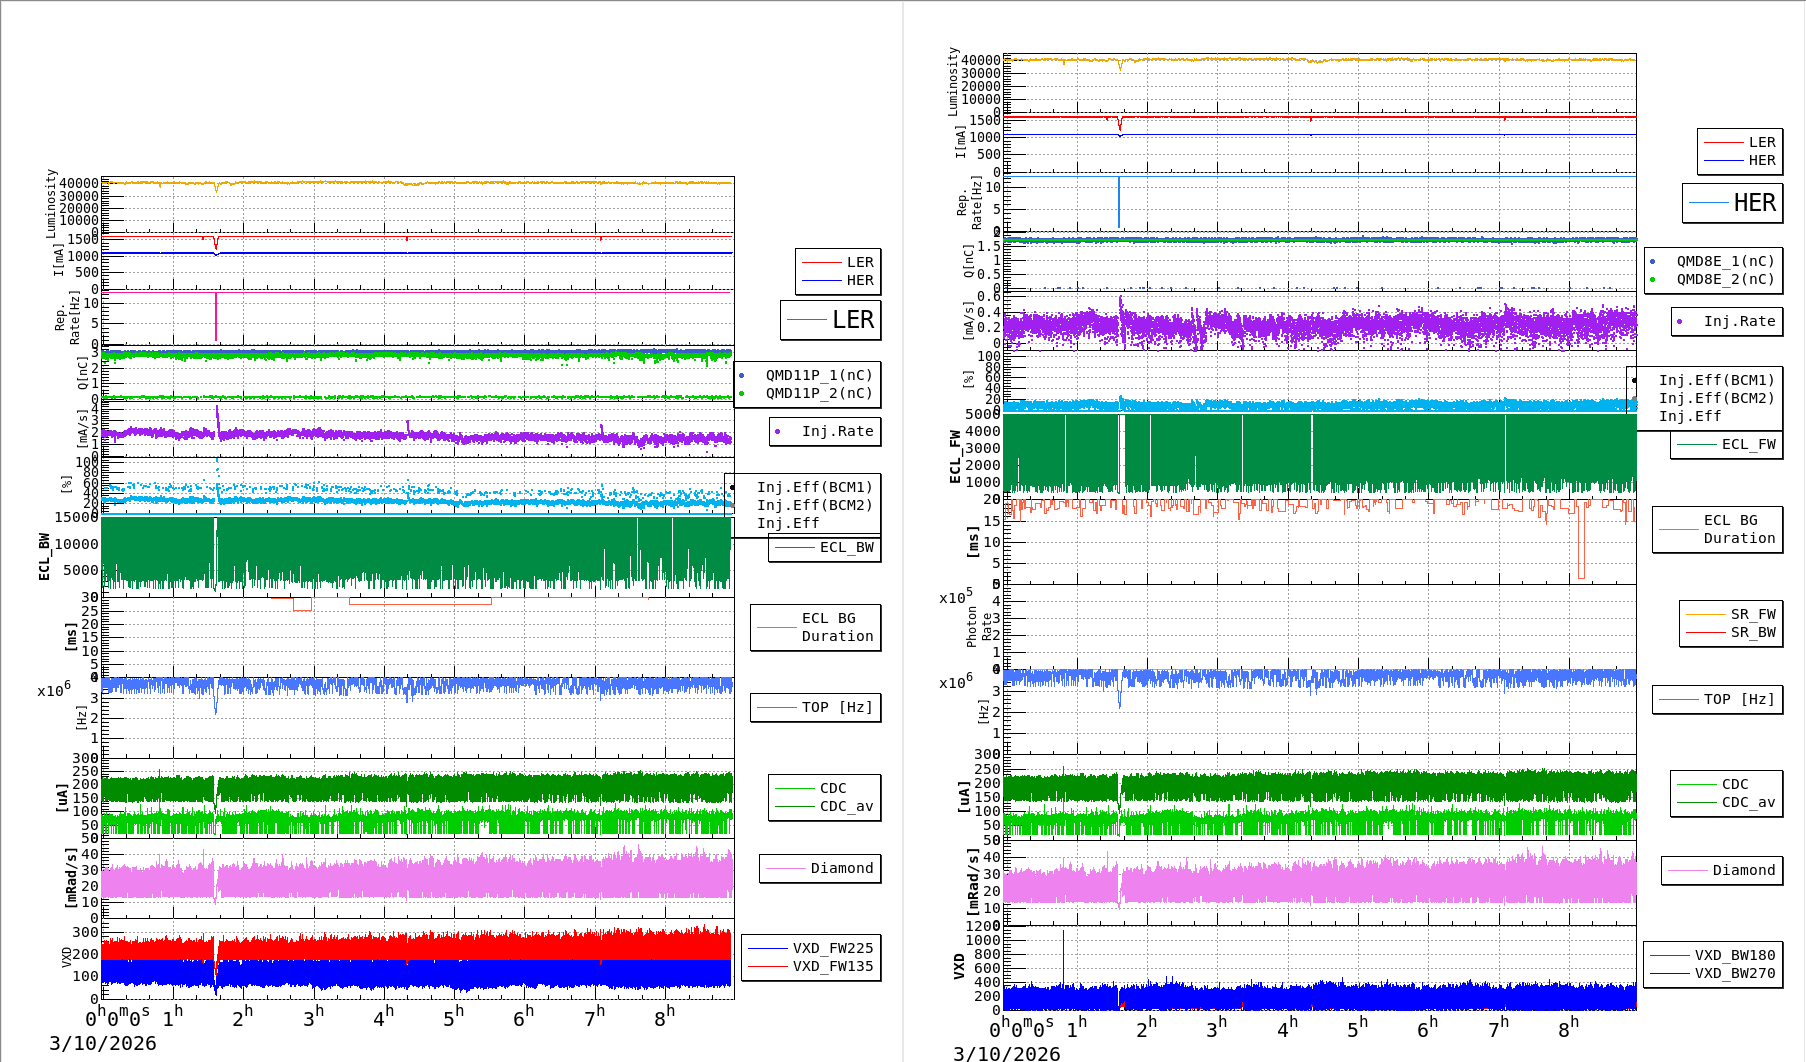Viewport: 1806px width, 1062px height.
Task: Click the ECL_BW legend box
Action: coord(825,548)
